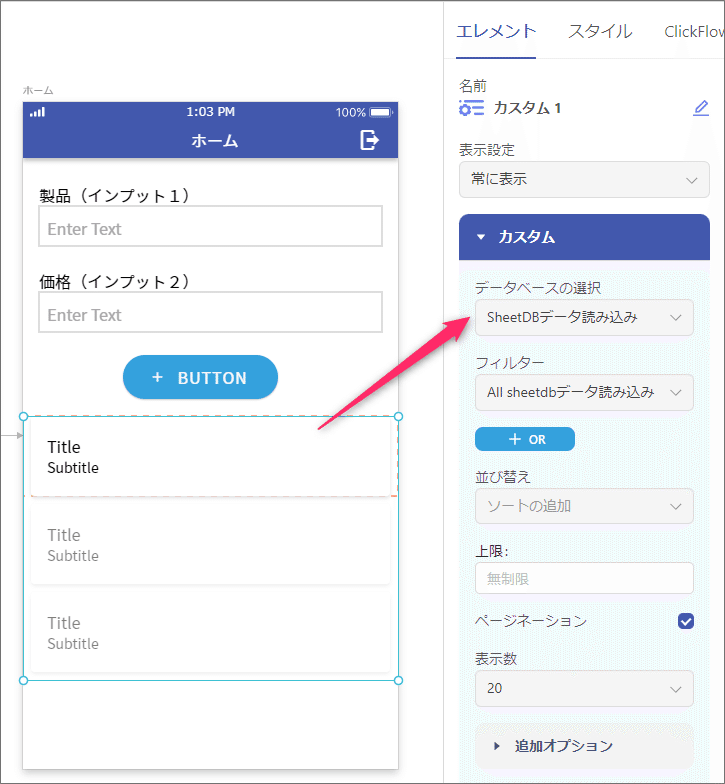
Task: Click the + OR filter button
Action: [524, 439]
